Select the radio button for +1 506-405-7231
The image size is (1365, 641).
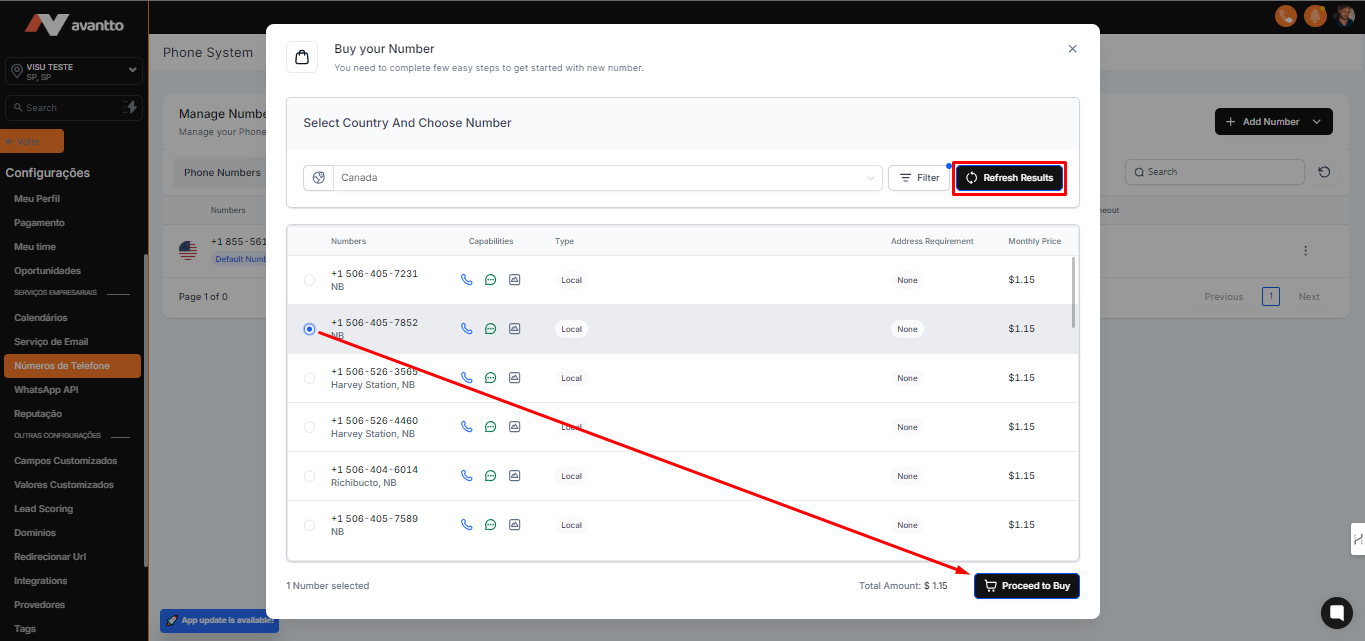pyautogui.click(x=309, y=280)
